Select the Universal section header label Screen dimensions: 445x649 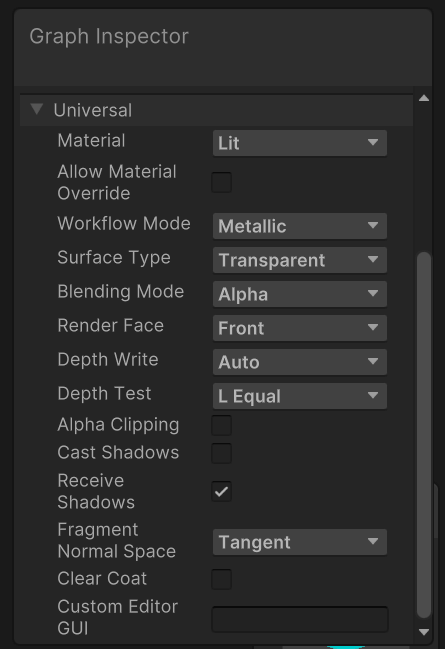pyautogui.click(x=93, y=110)
